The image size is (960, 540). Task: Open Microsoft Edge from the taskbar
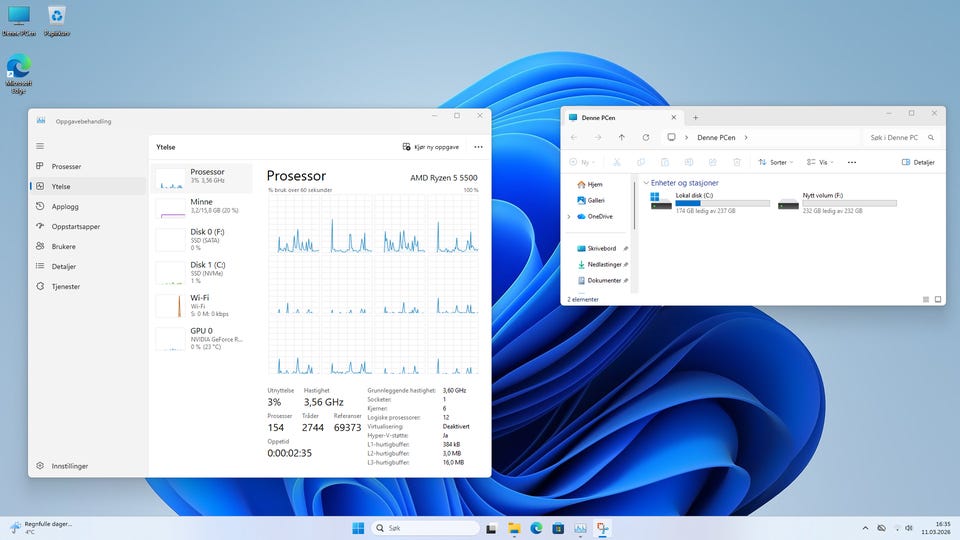coord(536,528)
